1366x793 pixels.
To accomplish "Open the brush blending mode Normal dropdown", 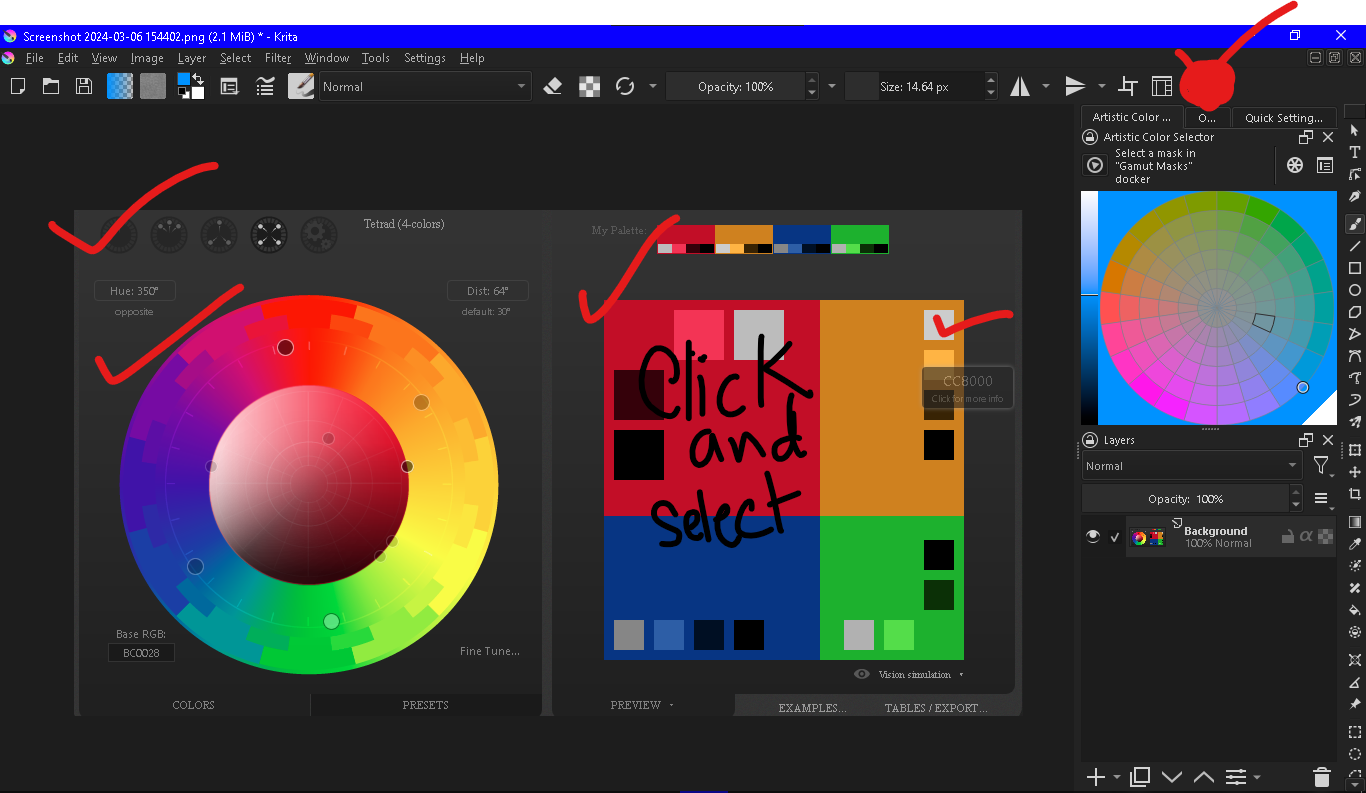I will point(424,87).
